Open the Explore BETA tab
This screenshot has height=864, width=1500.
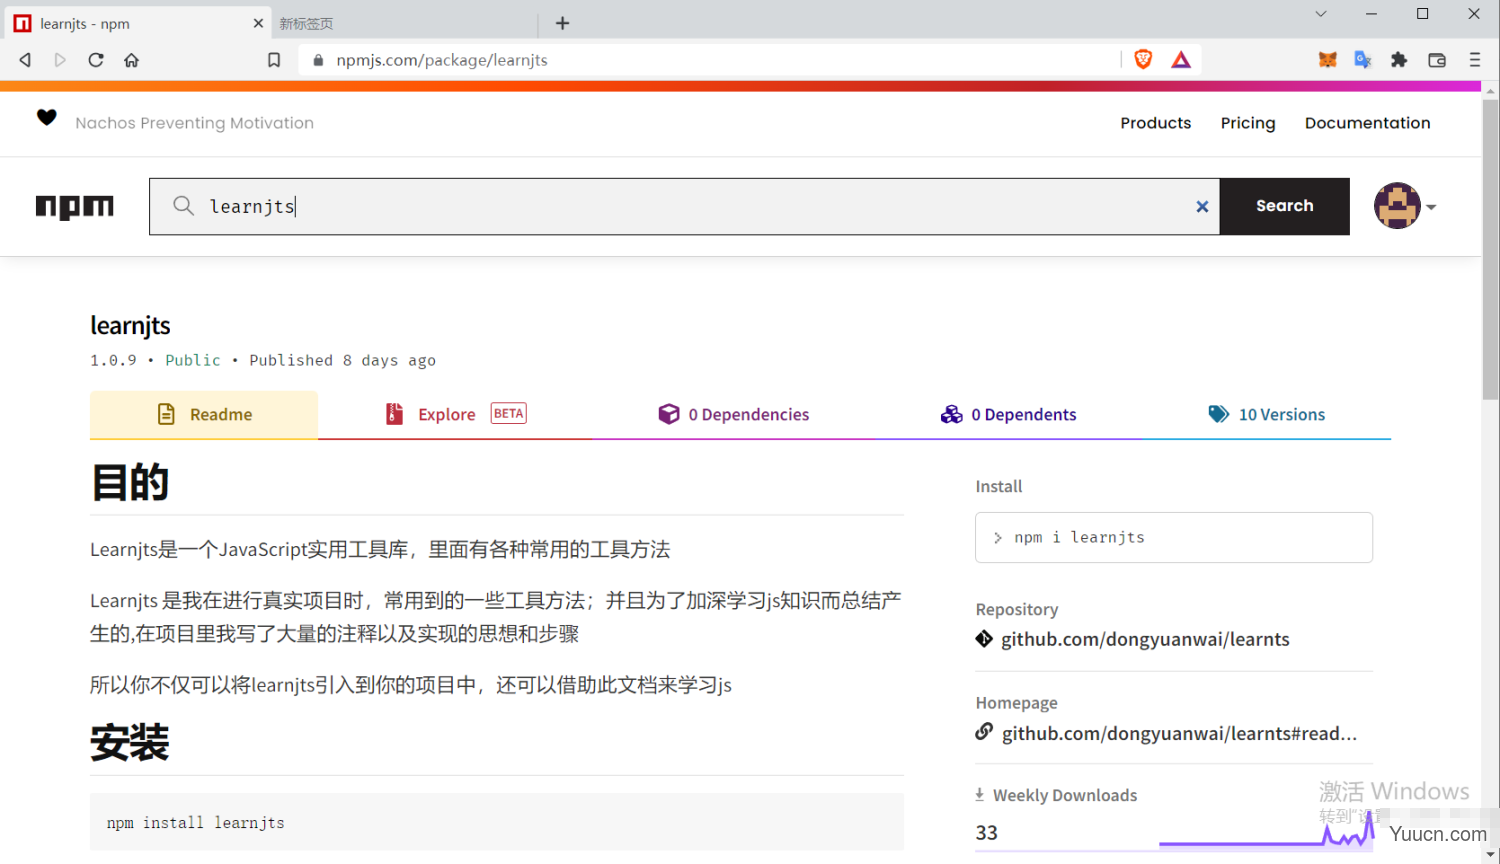455,414
